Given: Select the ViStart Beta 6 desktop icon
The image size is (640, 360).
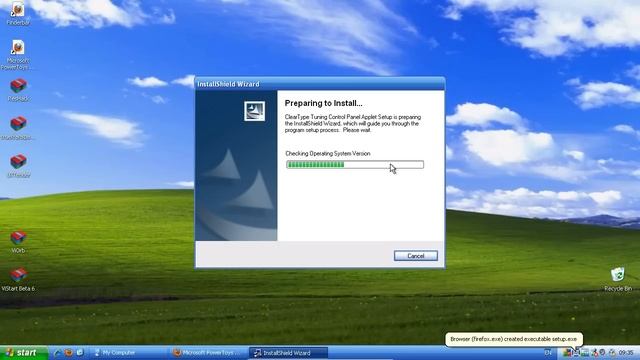Looking at the screenshot, I should (x=18, y=280).
